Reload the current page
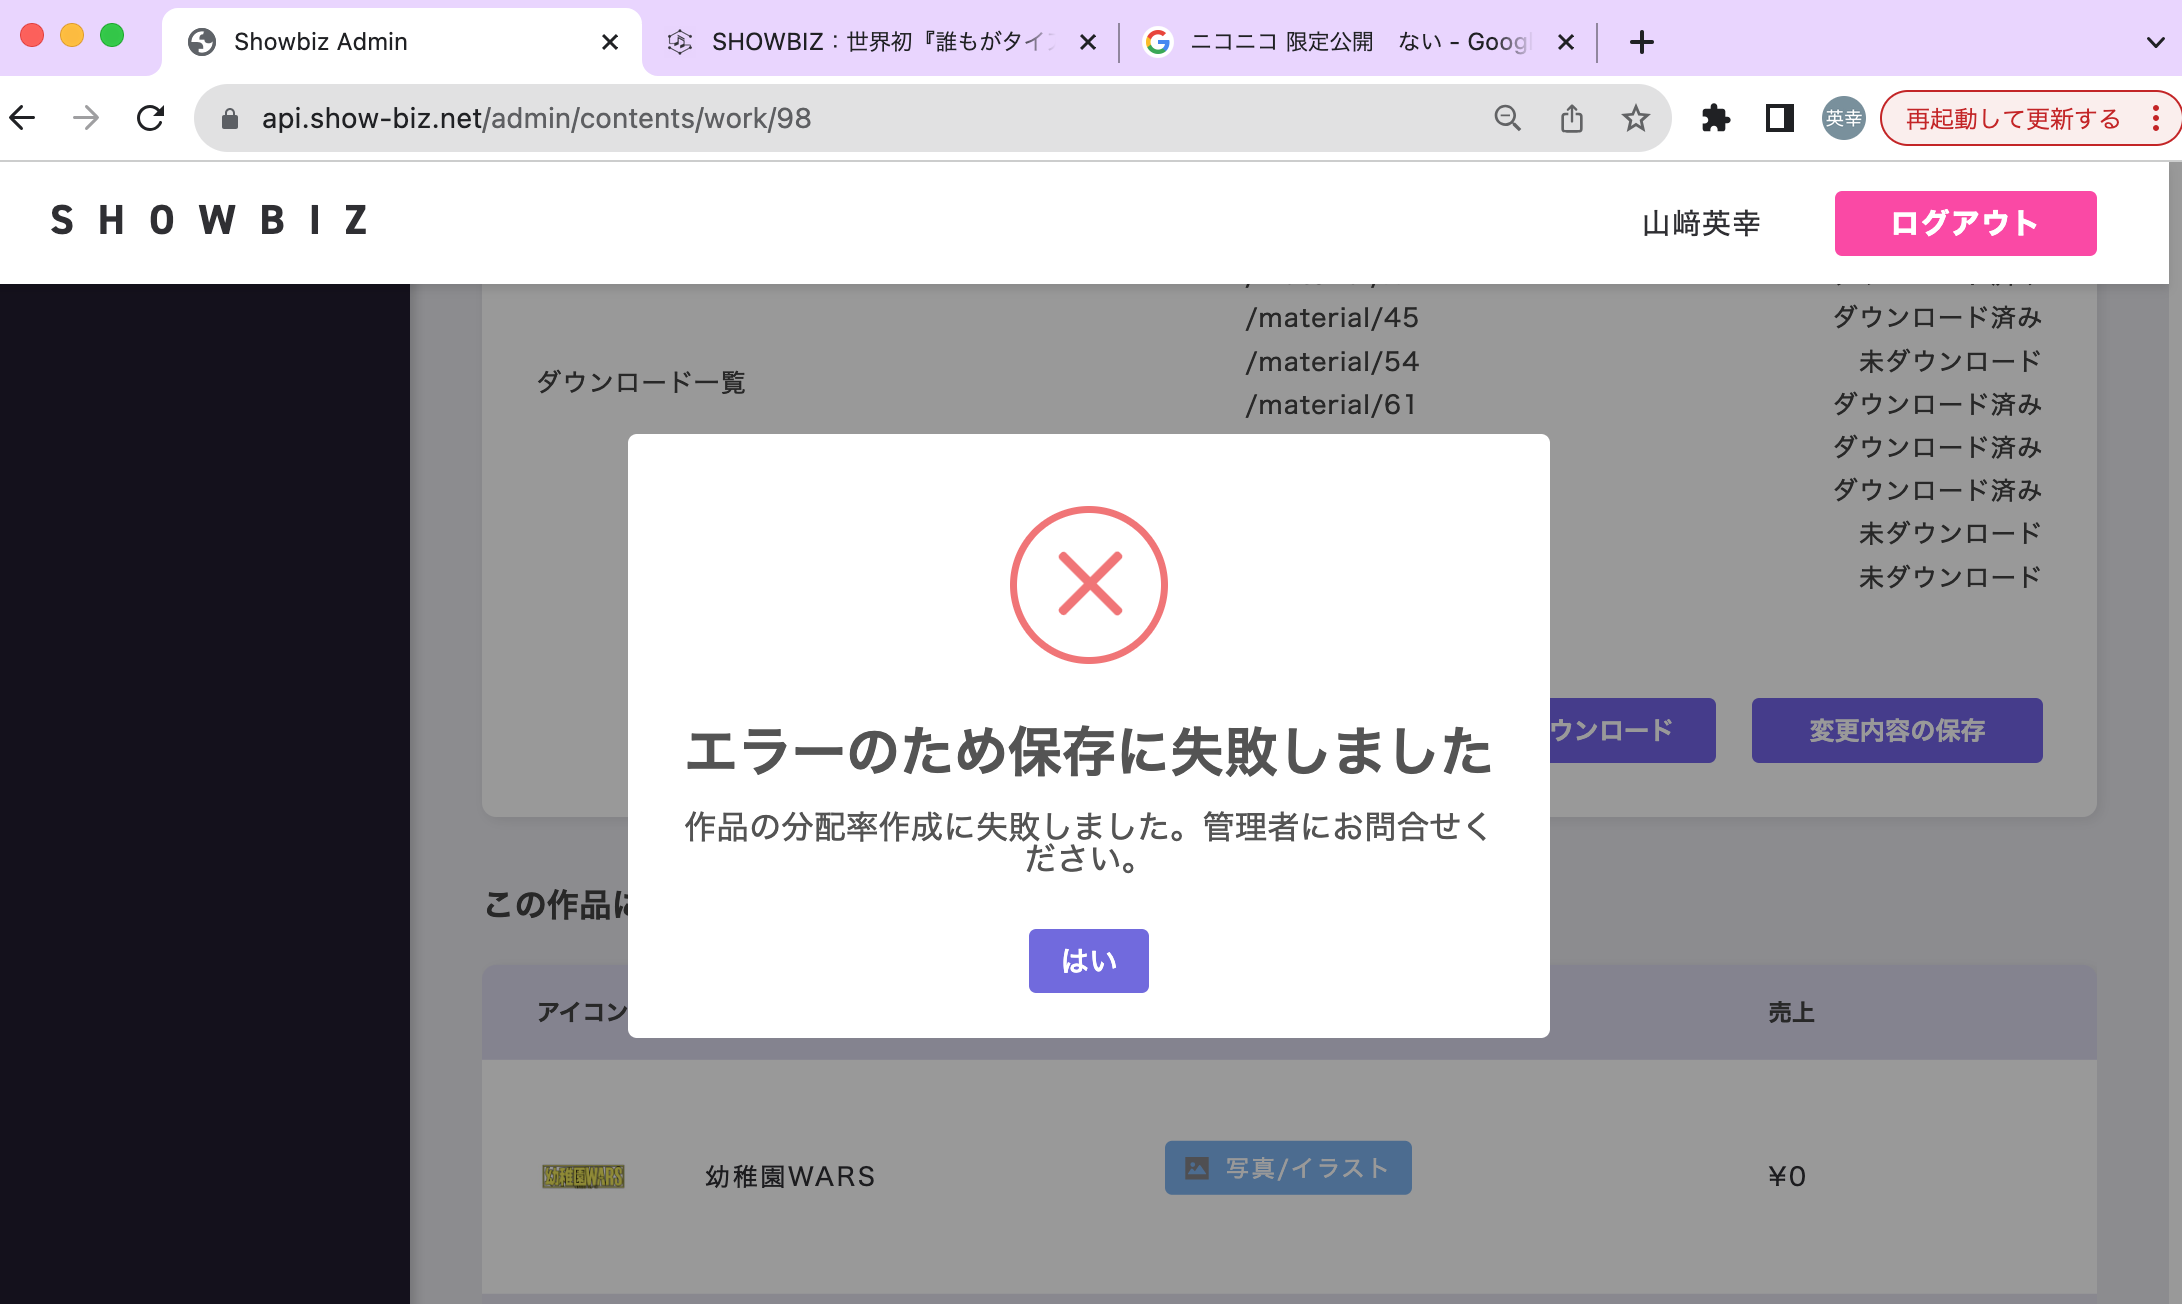 [x=150, y=118]
